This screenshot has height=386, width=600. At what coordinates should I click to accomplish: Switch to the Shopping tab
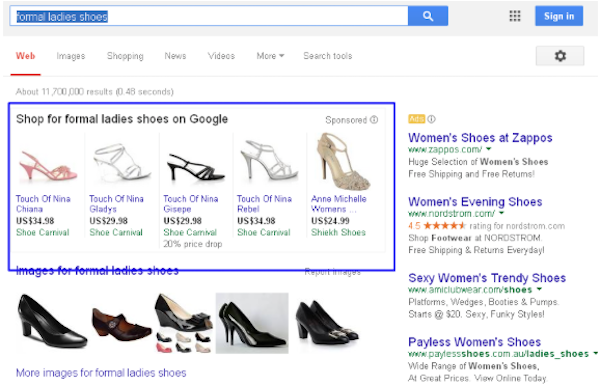(x=125, y=56)
